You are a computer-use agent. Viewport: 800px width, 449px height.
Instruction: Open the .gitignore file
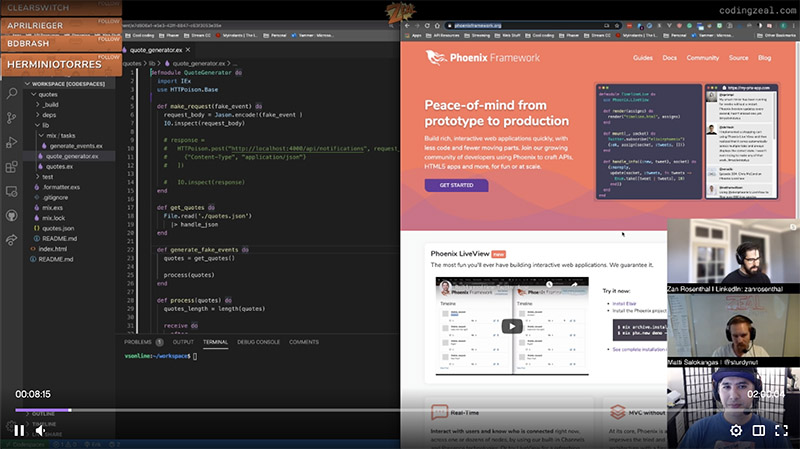point(55,197)
